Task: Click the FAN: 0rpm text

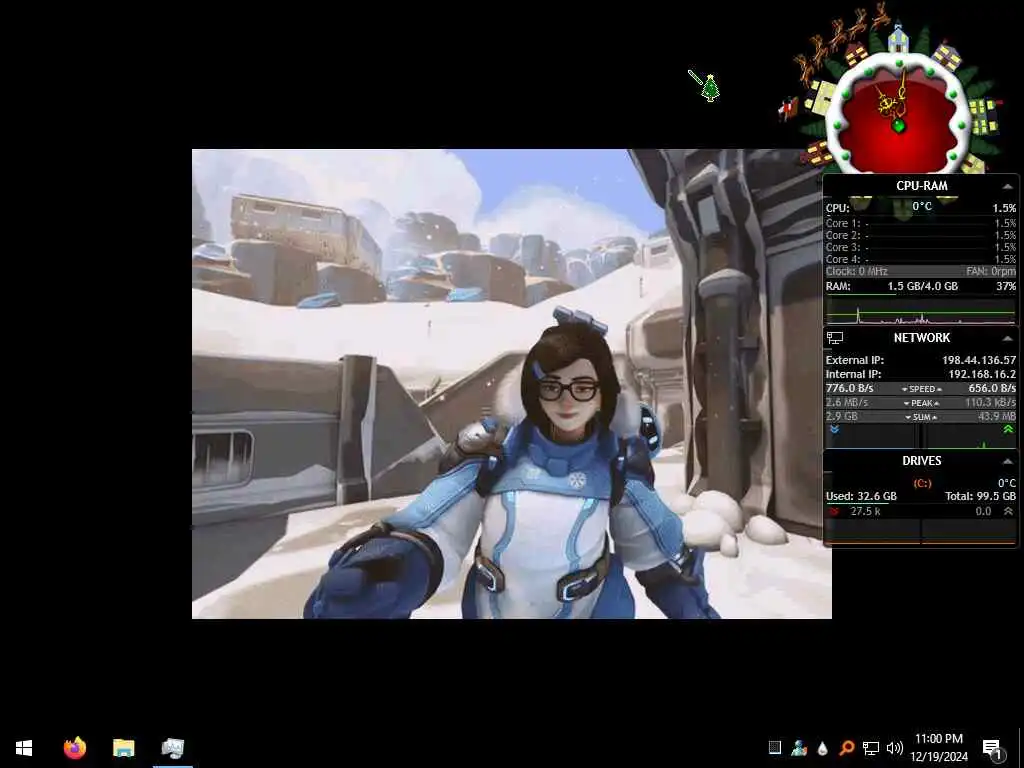Action: click(x=991, y=271)
